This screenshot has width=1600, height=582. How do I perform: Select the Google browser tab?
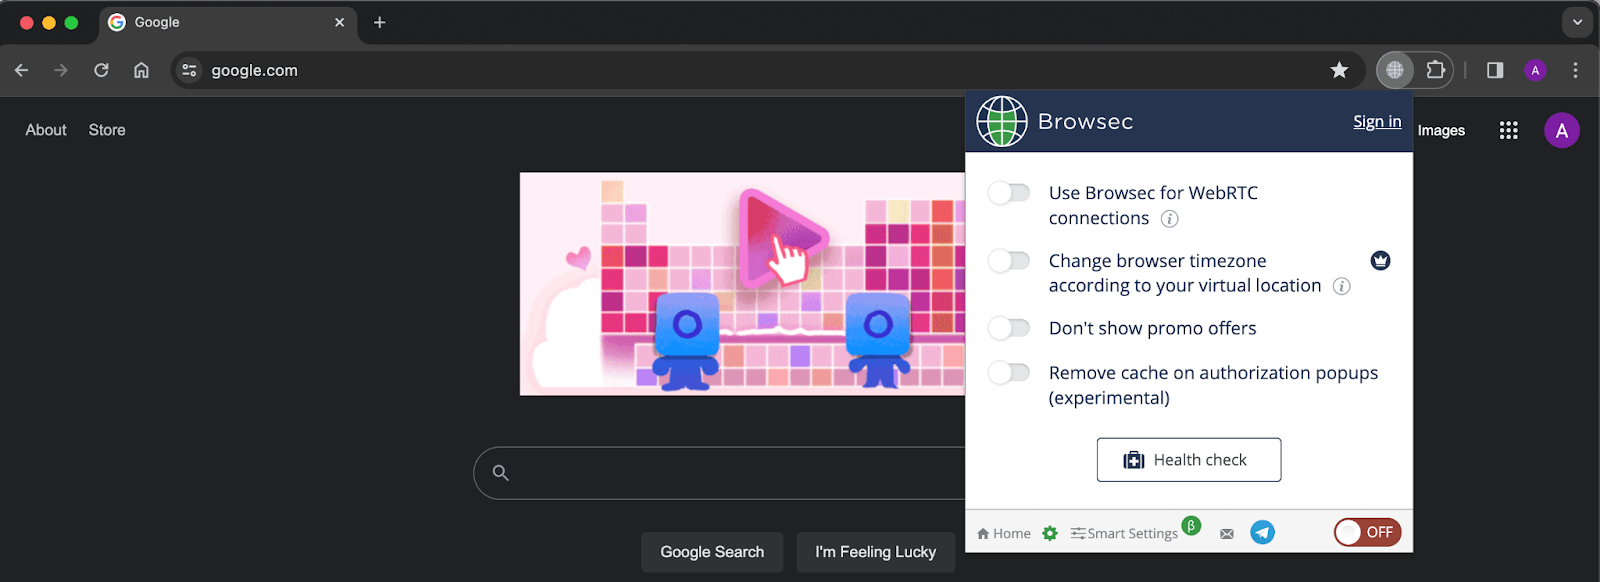coord(227,22)
